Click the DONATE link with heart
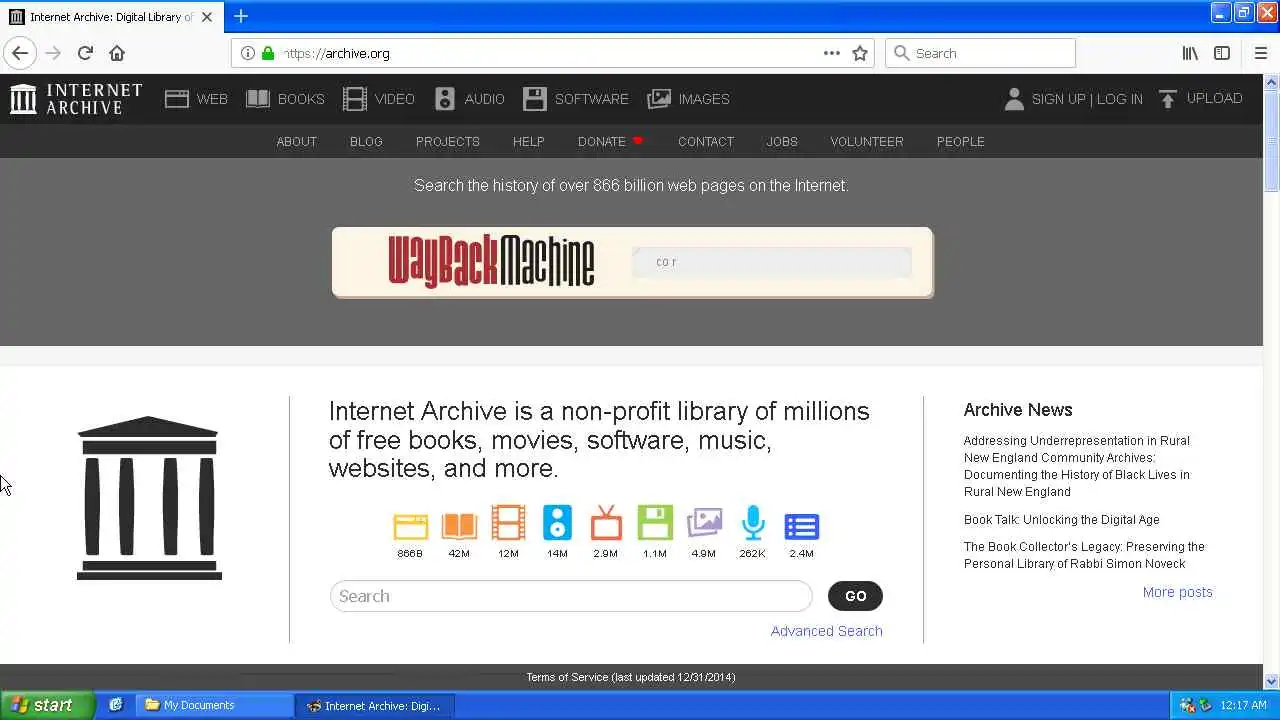 click(x=610, y=142)
